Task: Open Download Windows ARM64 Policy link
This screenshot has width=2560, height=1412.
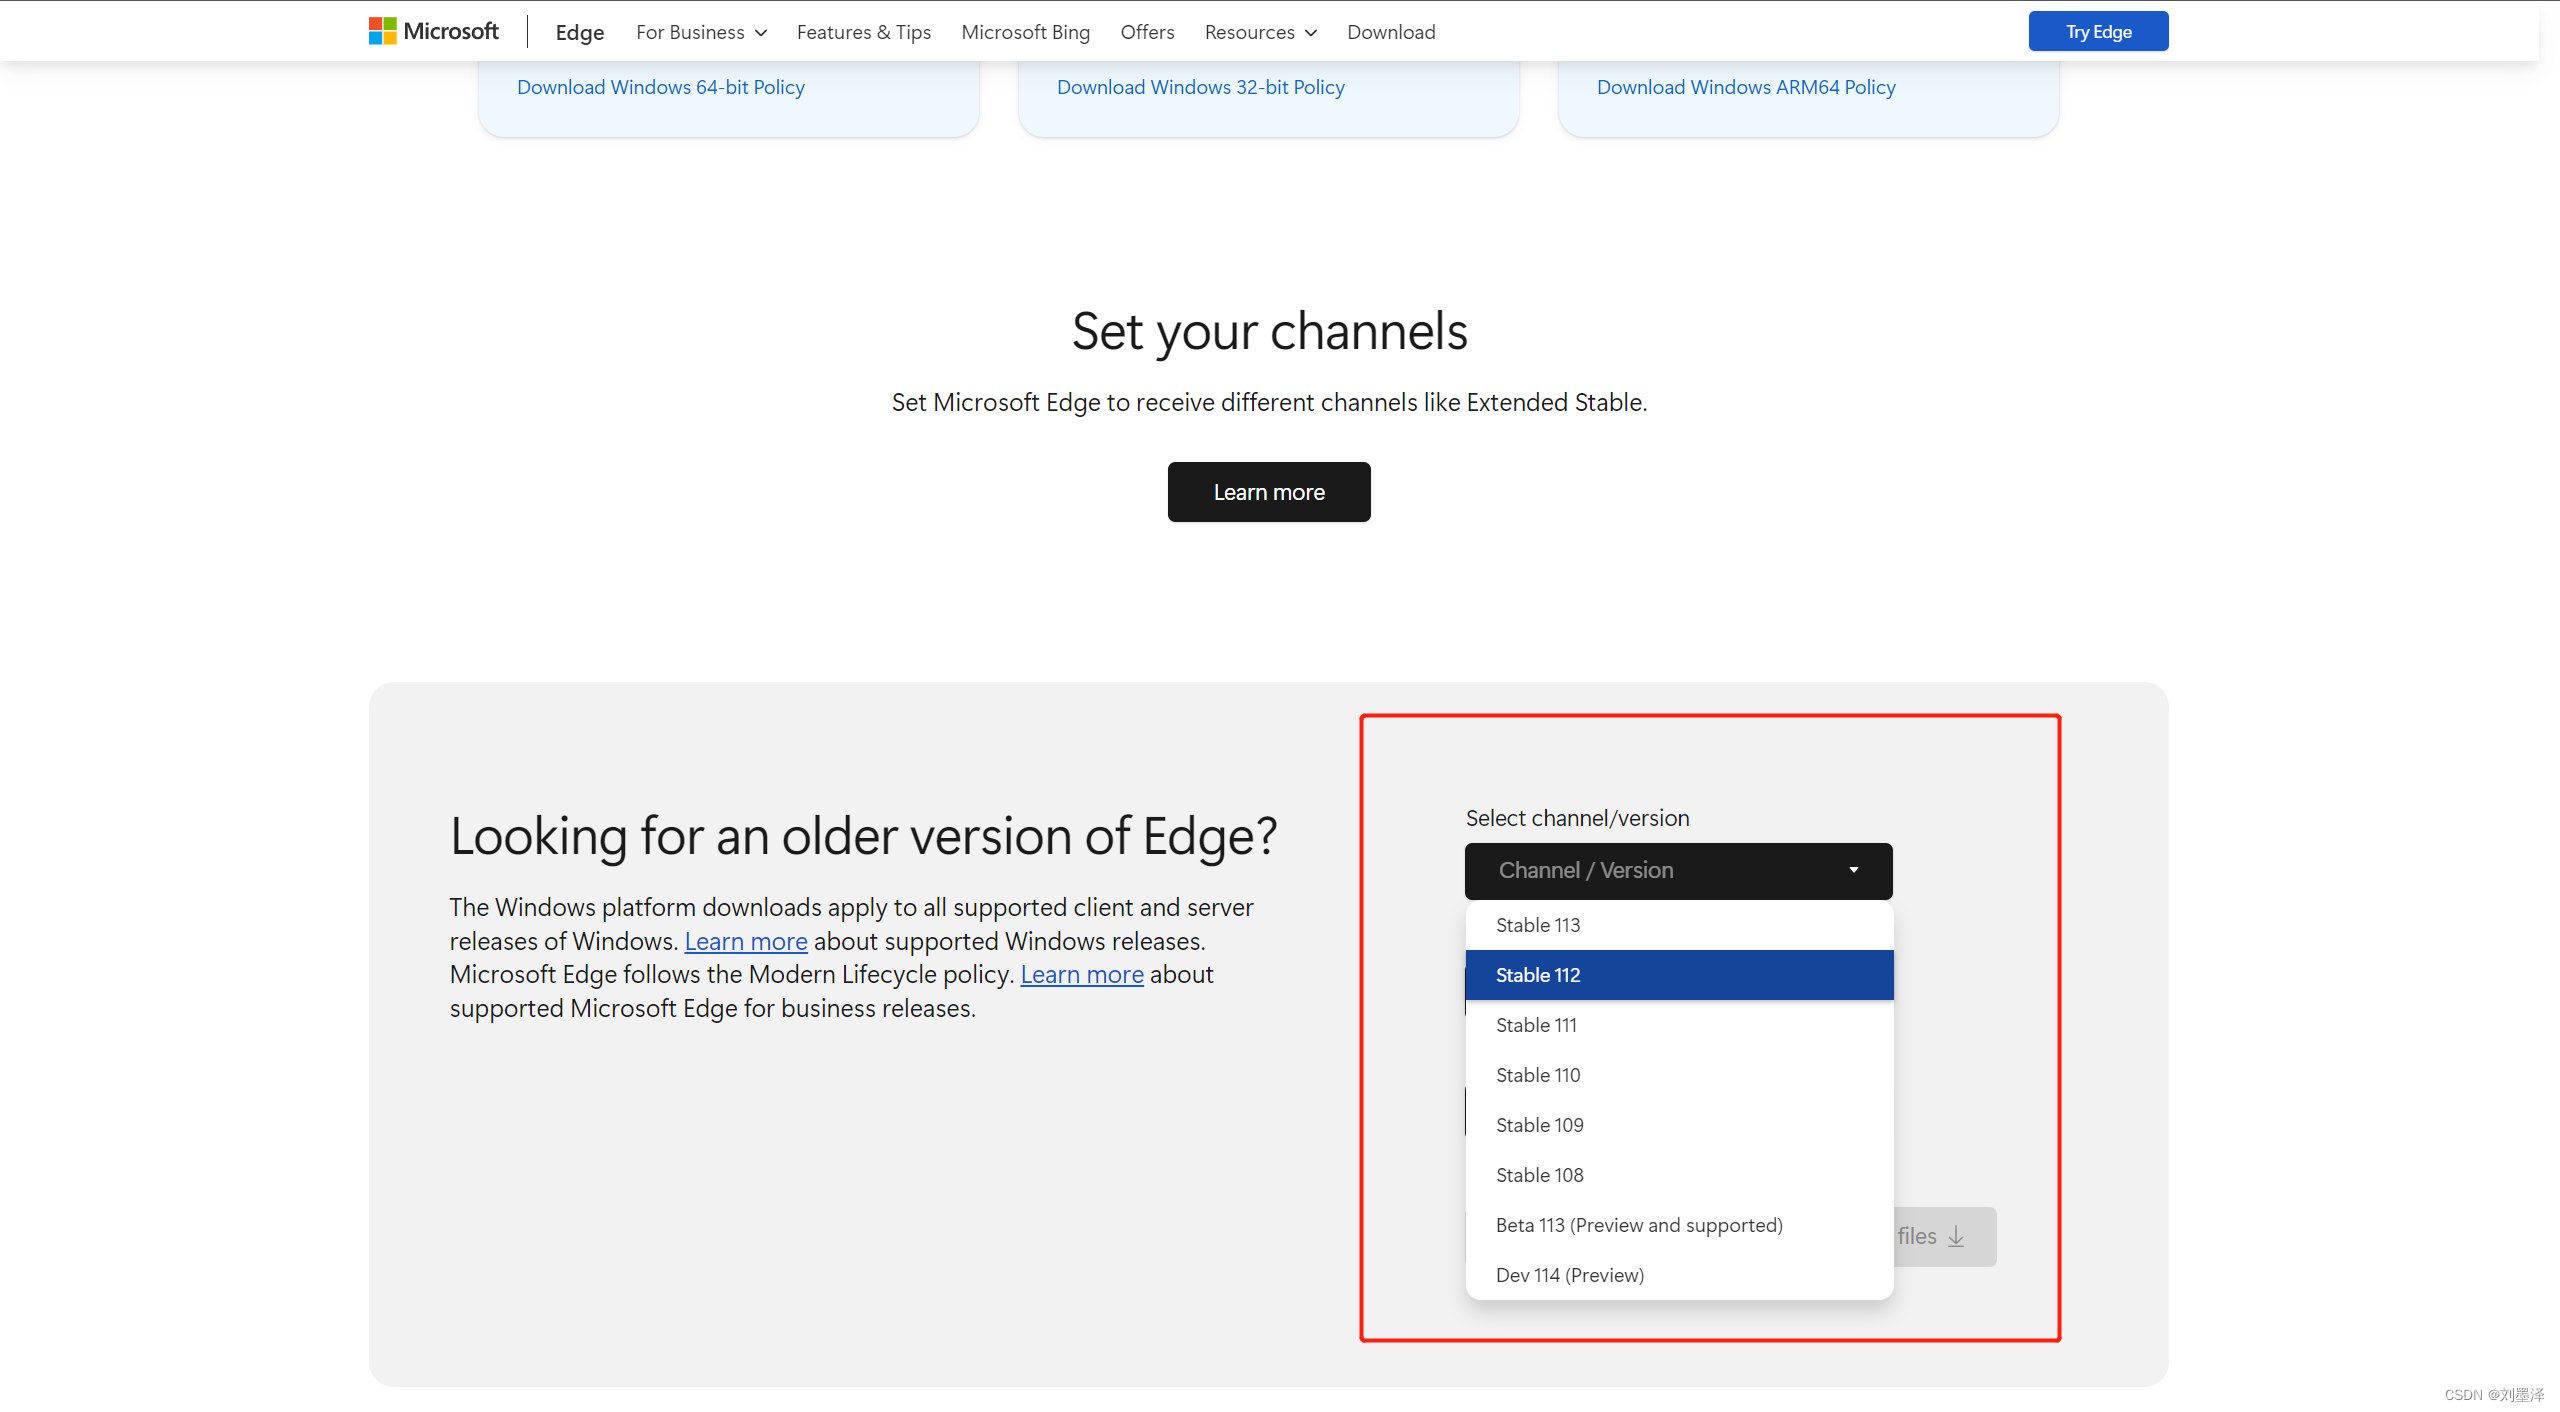Action: tap(1745, 87)
